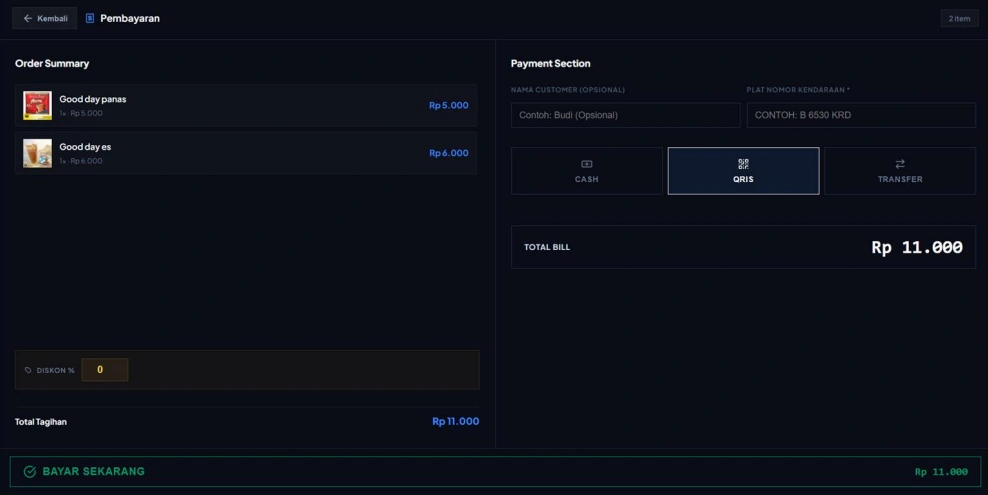
Task: Click the Total Tagihan label
Action: pos(41,422)
